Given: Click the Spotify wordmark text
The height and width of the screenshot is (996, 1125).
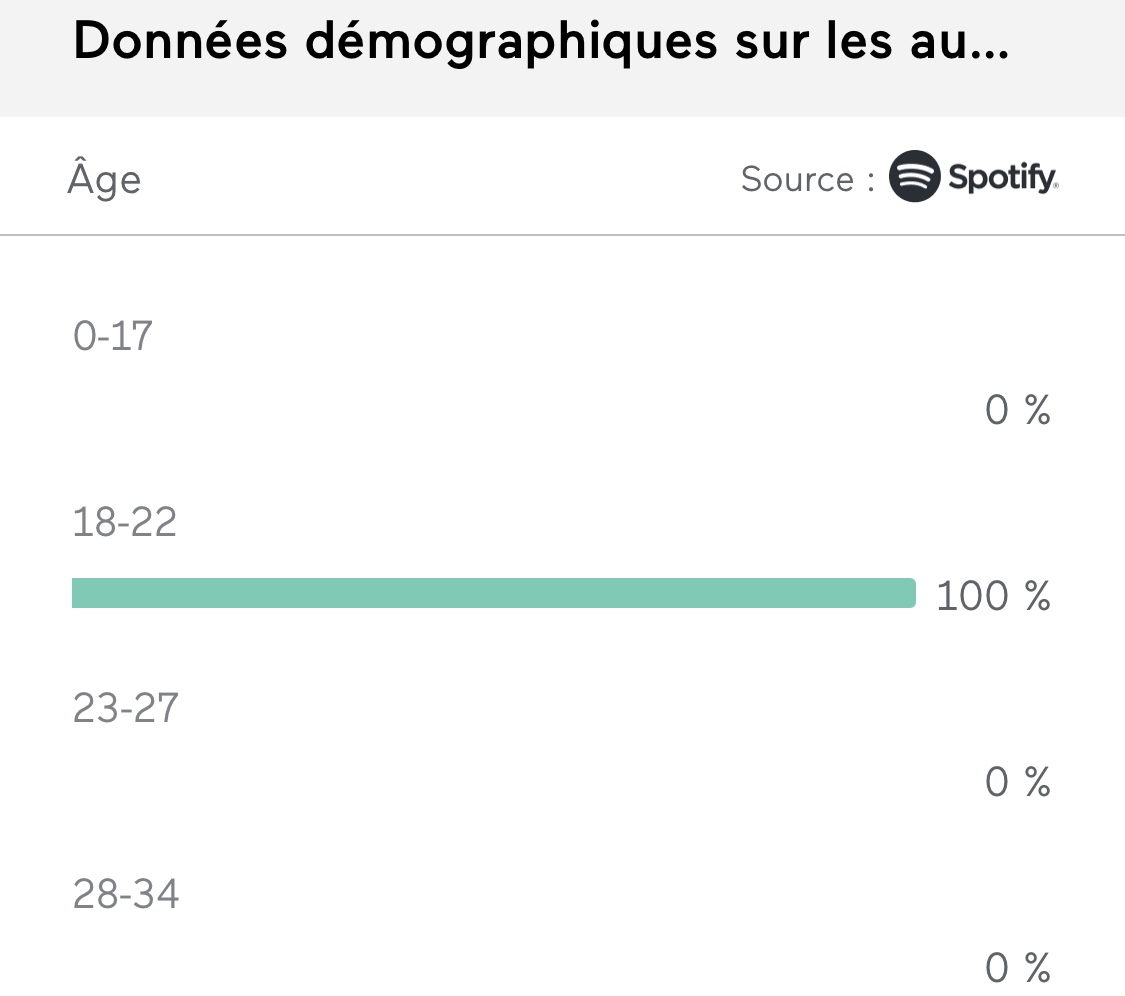Looking at the screenshot, I should pos(1002,179).
